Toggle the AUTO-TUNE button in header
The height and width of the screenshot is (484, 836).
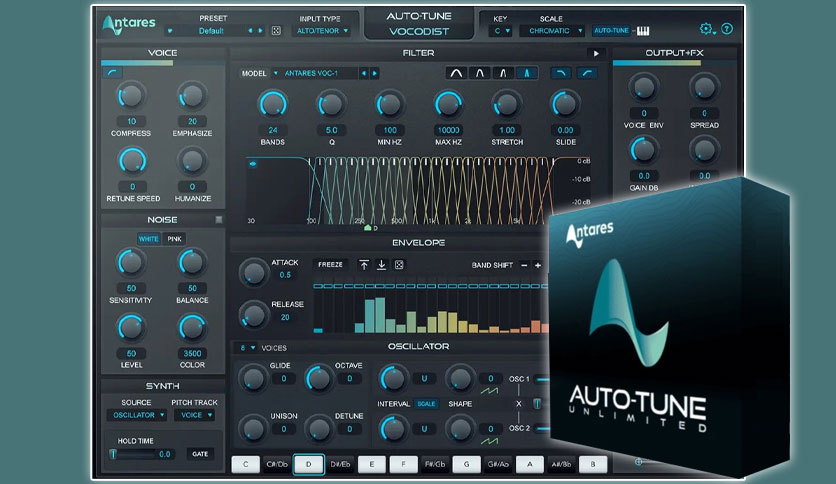[x=611, y=31]
